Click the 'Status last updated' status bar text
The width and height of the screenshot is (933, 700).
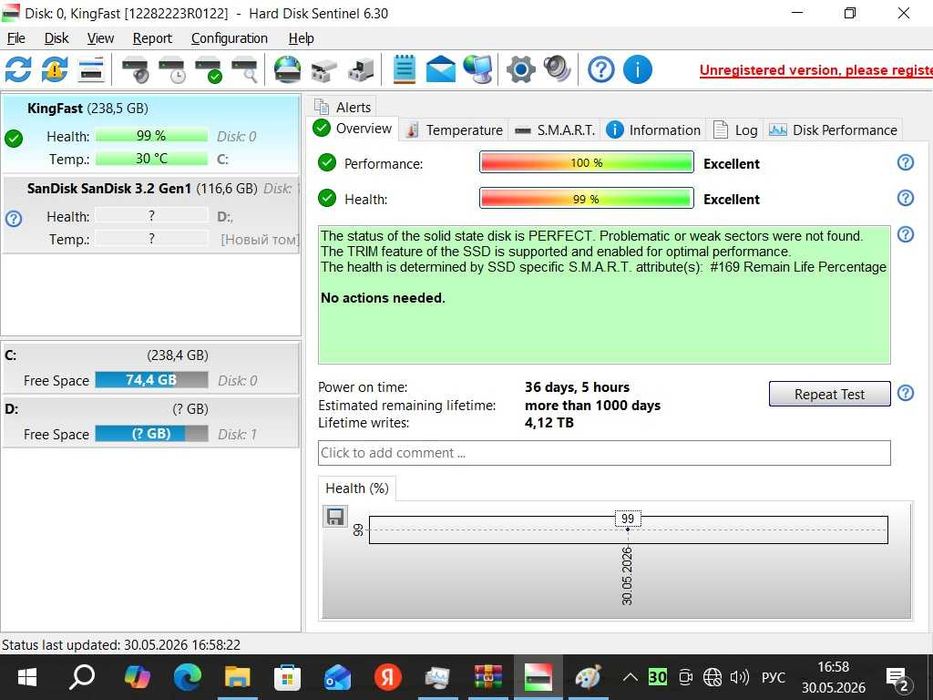pos(121,645)
